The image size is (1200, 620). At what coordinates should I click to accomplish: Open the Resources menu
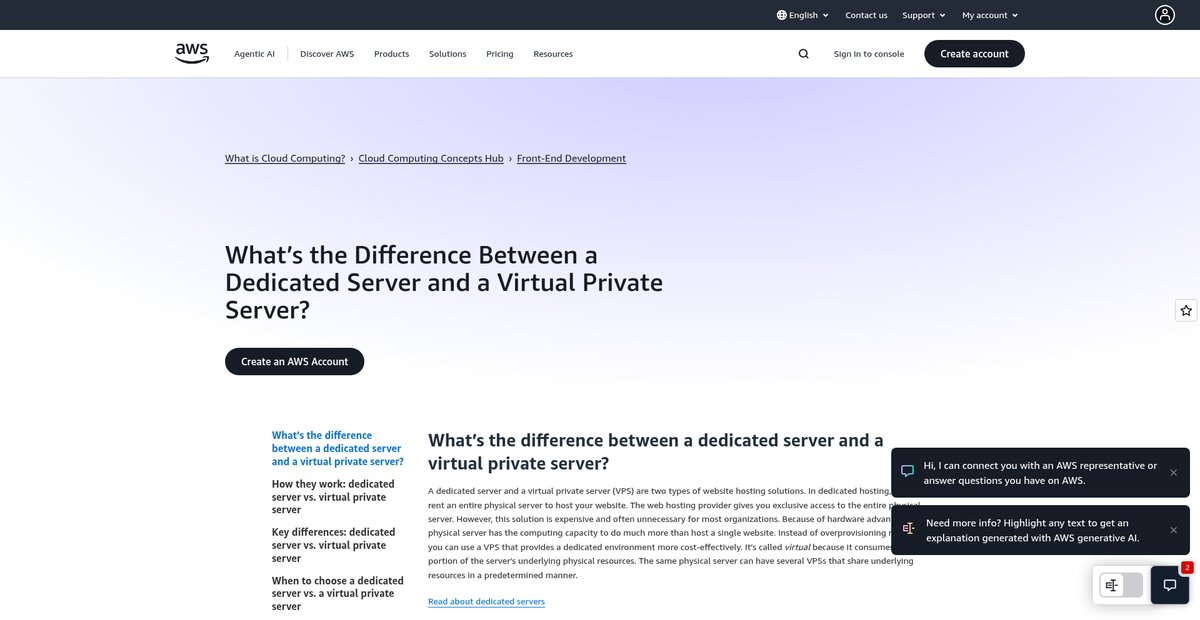pos(553,54)
